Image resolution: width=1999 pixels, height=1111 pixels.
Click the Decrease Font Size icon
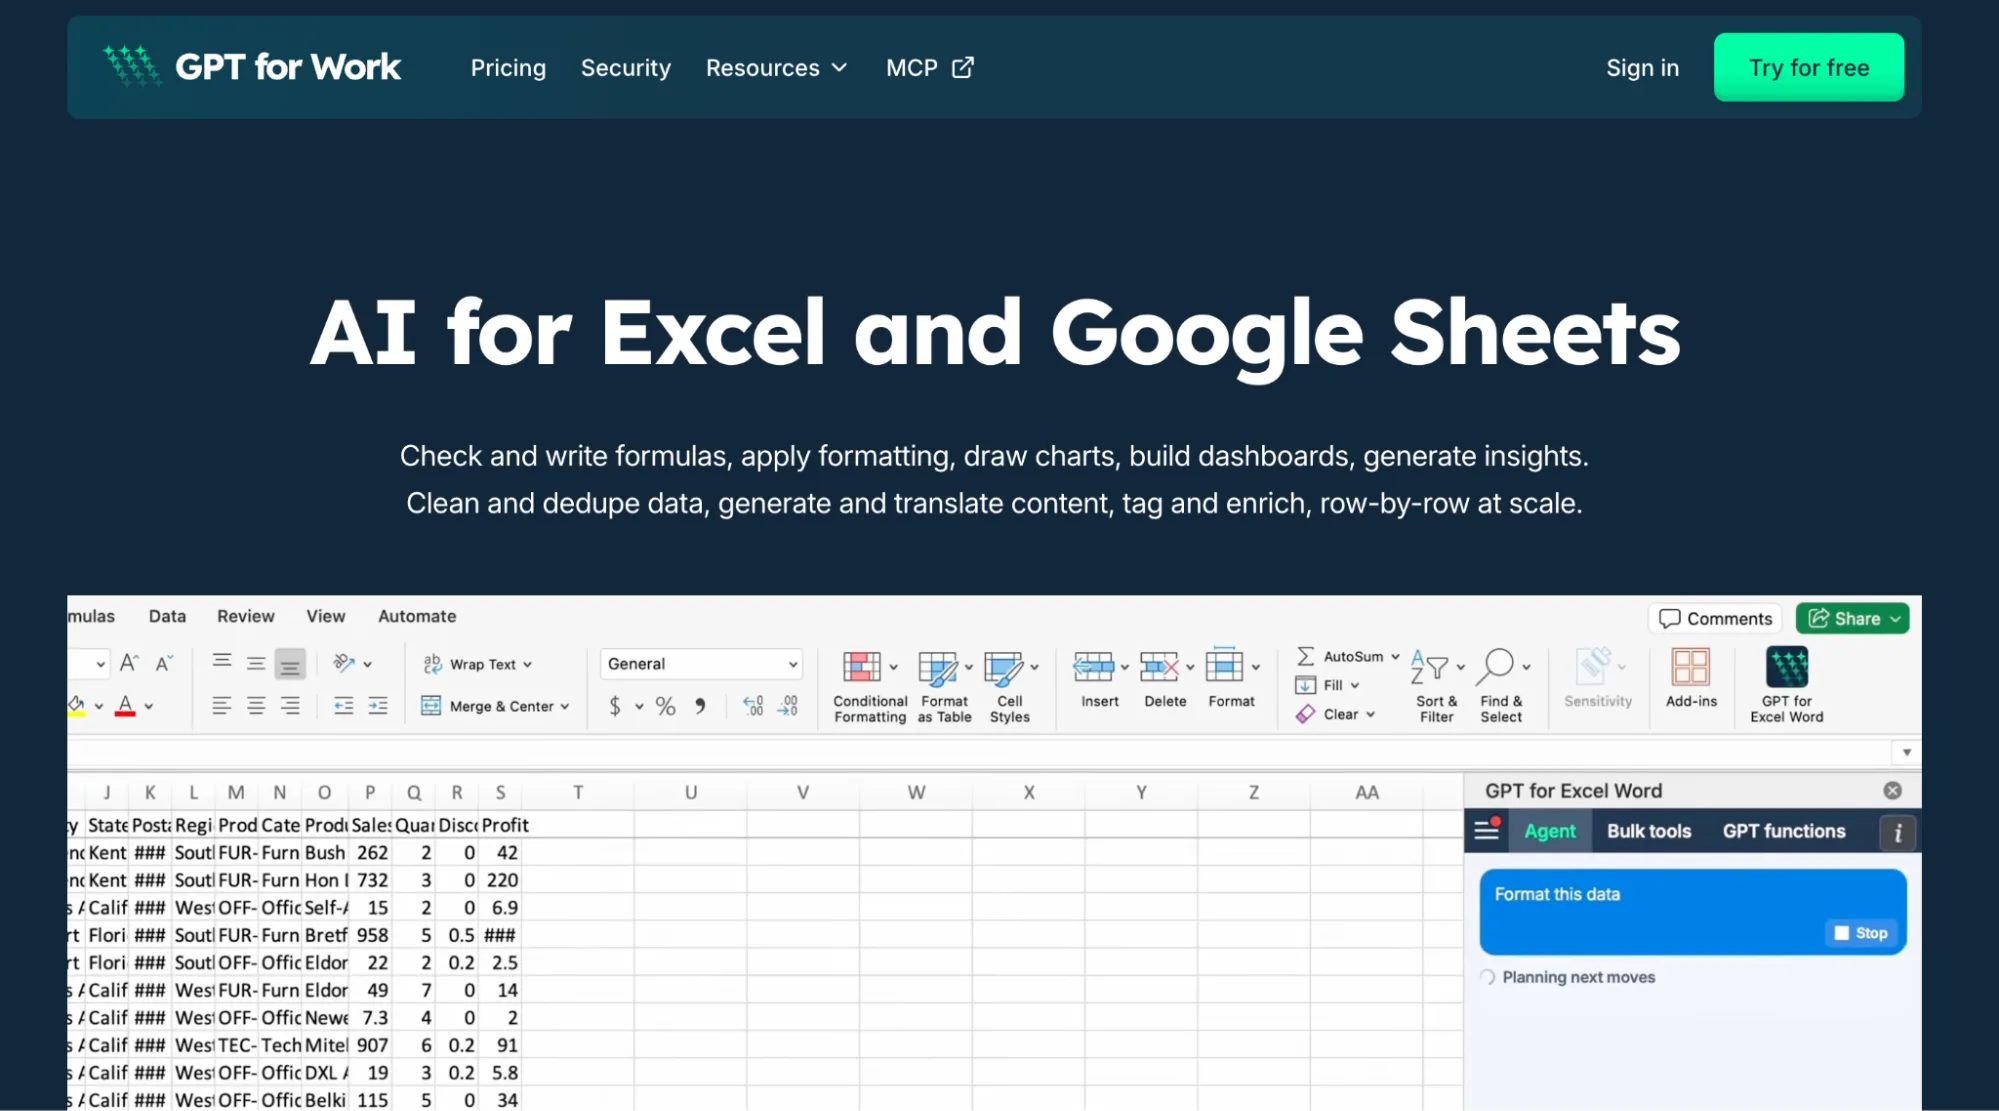click(165, 663)
